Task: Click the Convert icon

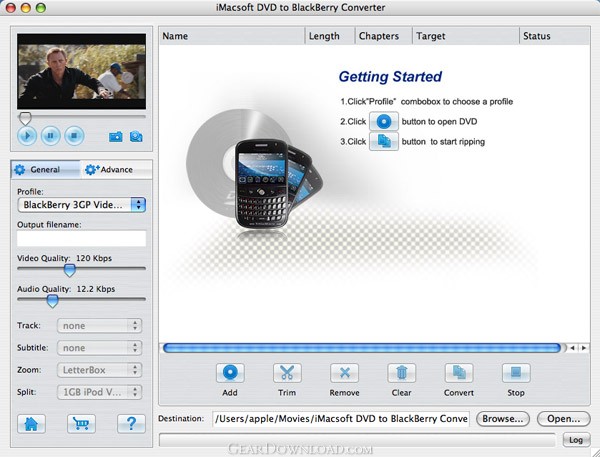Action: point(459,373)
